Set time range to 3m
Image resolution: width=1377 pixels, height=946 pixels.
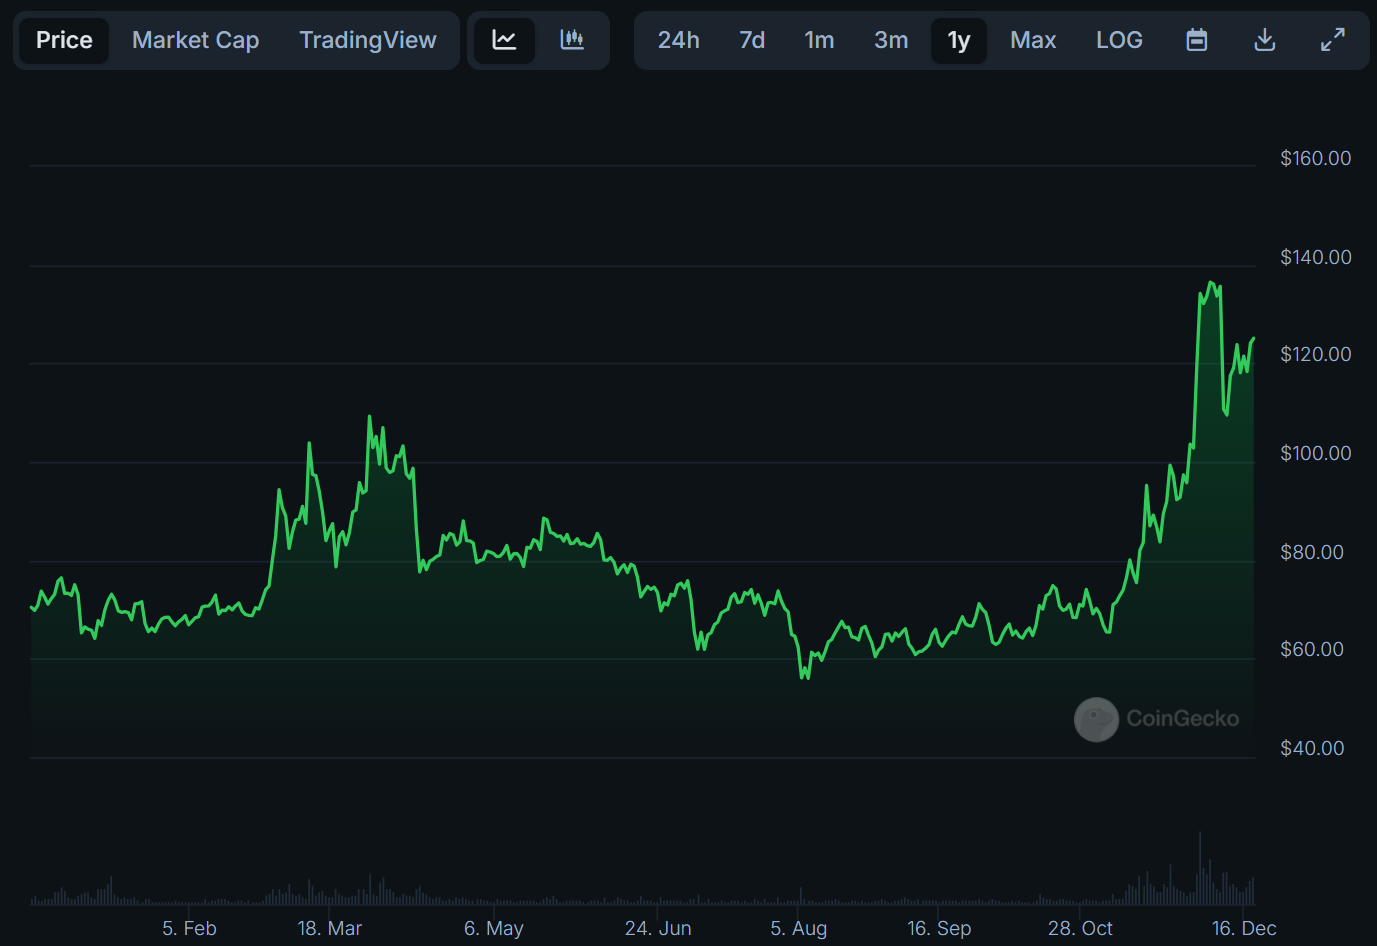[x=891, y=40]
